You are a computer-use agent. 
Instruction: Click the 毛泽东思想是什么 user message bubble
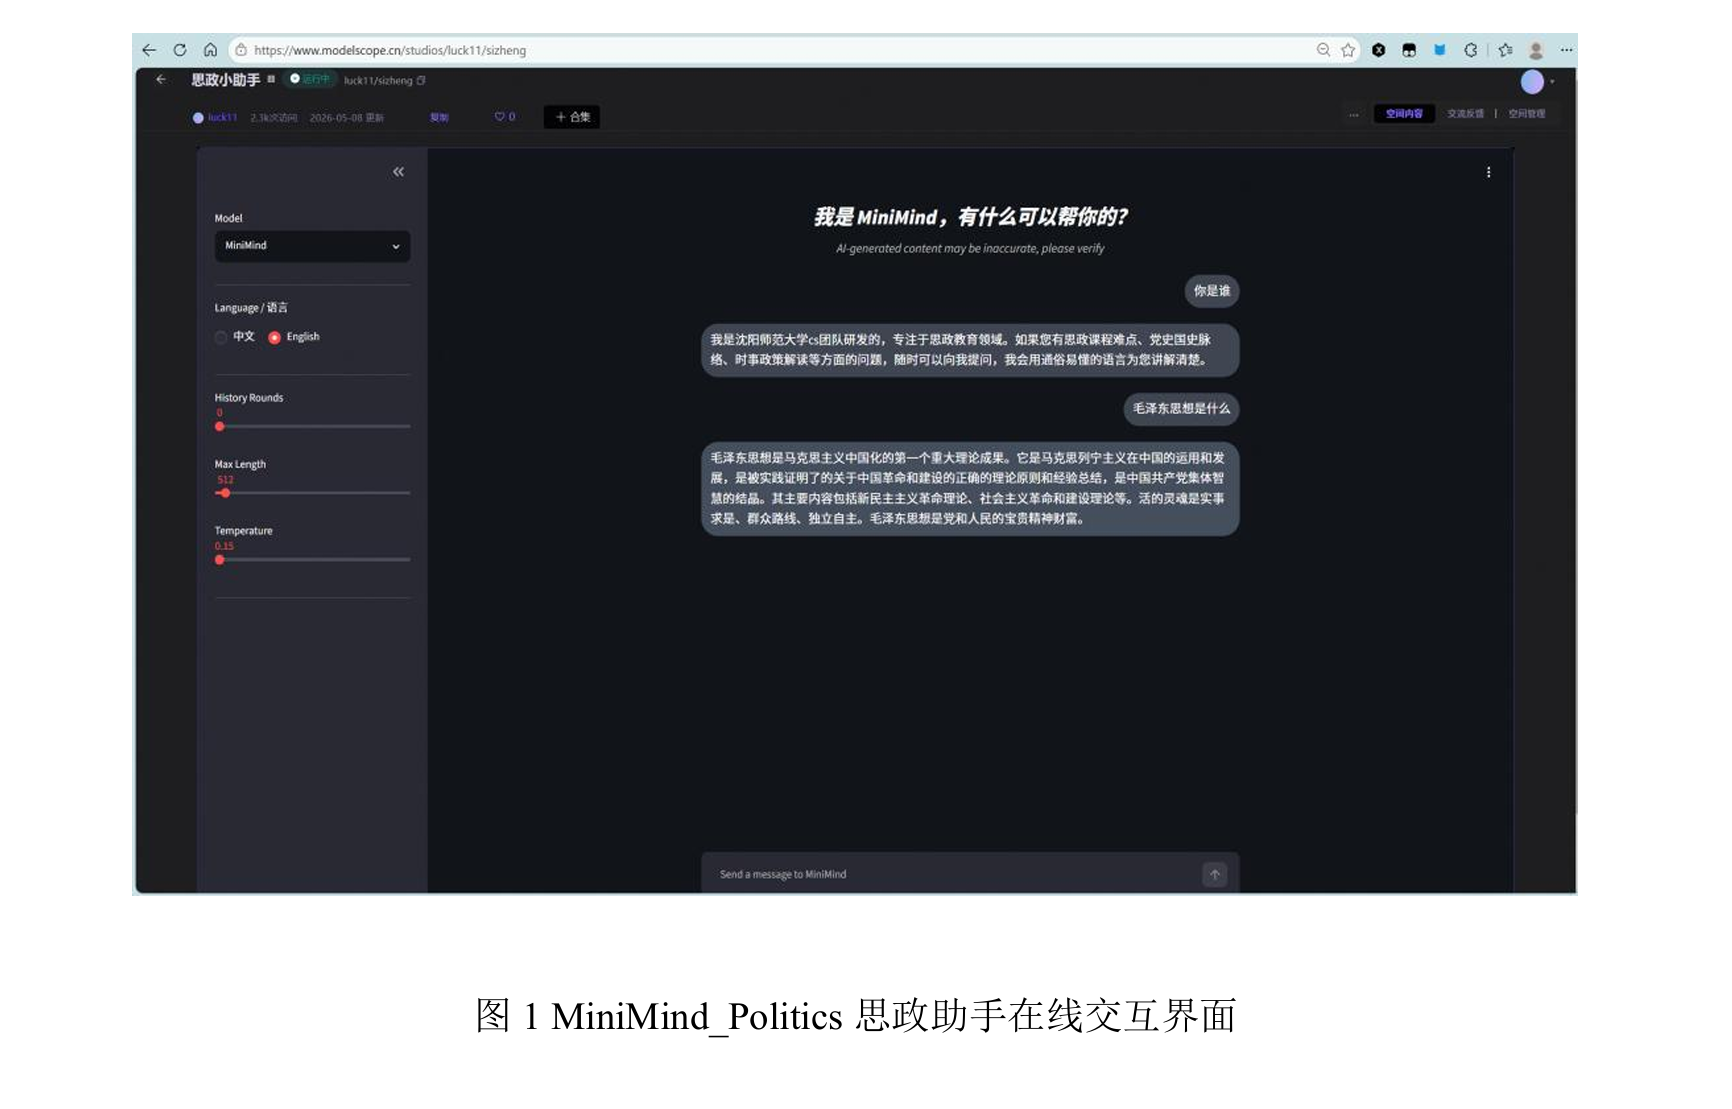click(1181, 409)
